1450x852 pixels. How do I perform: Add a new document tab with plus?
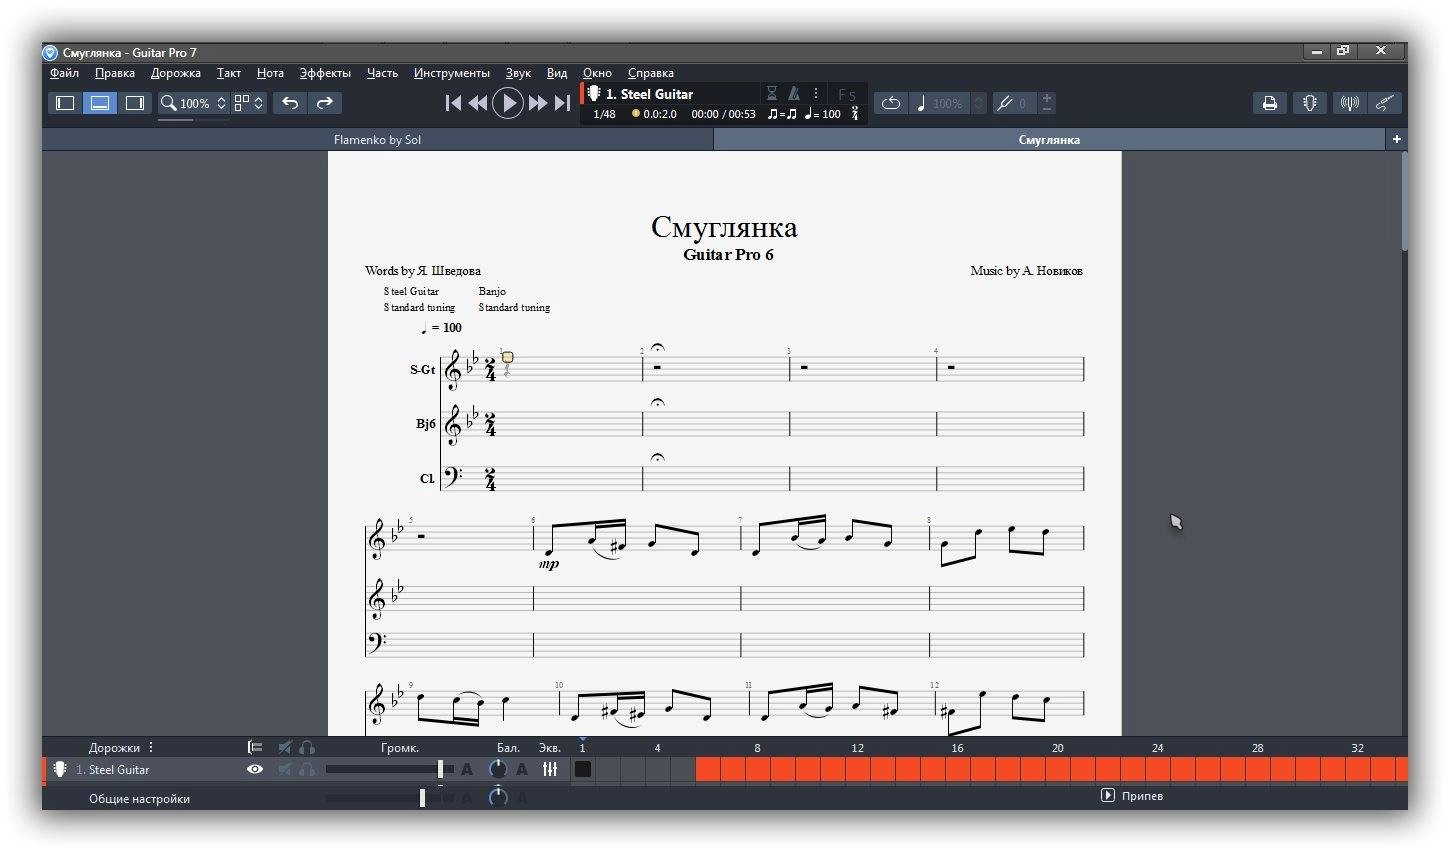click(1397, 139)
